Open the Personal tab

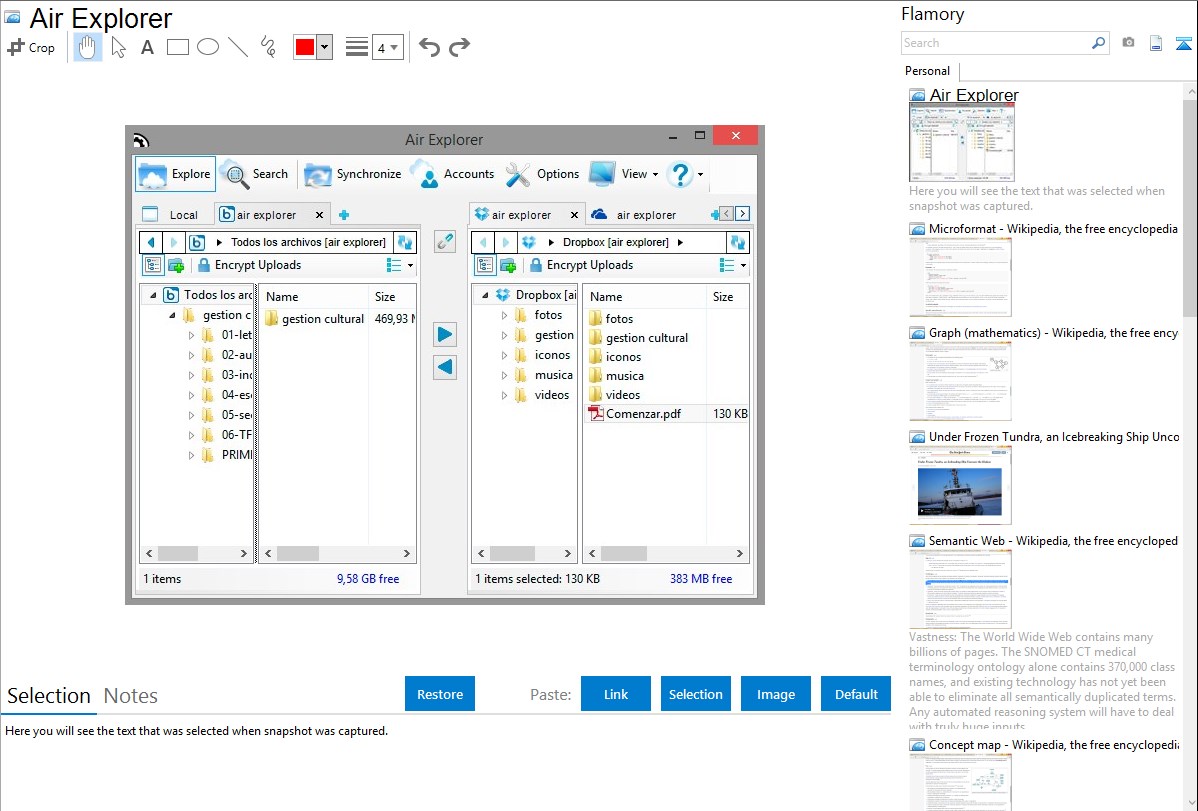point(928,71)
